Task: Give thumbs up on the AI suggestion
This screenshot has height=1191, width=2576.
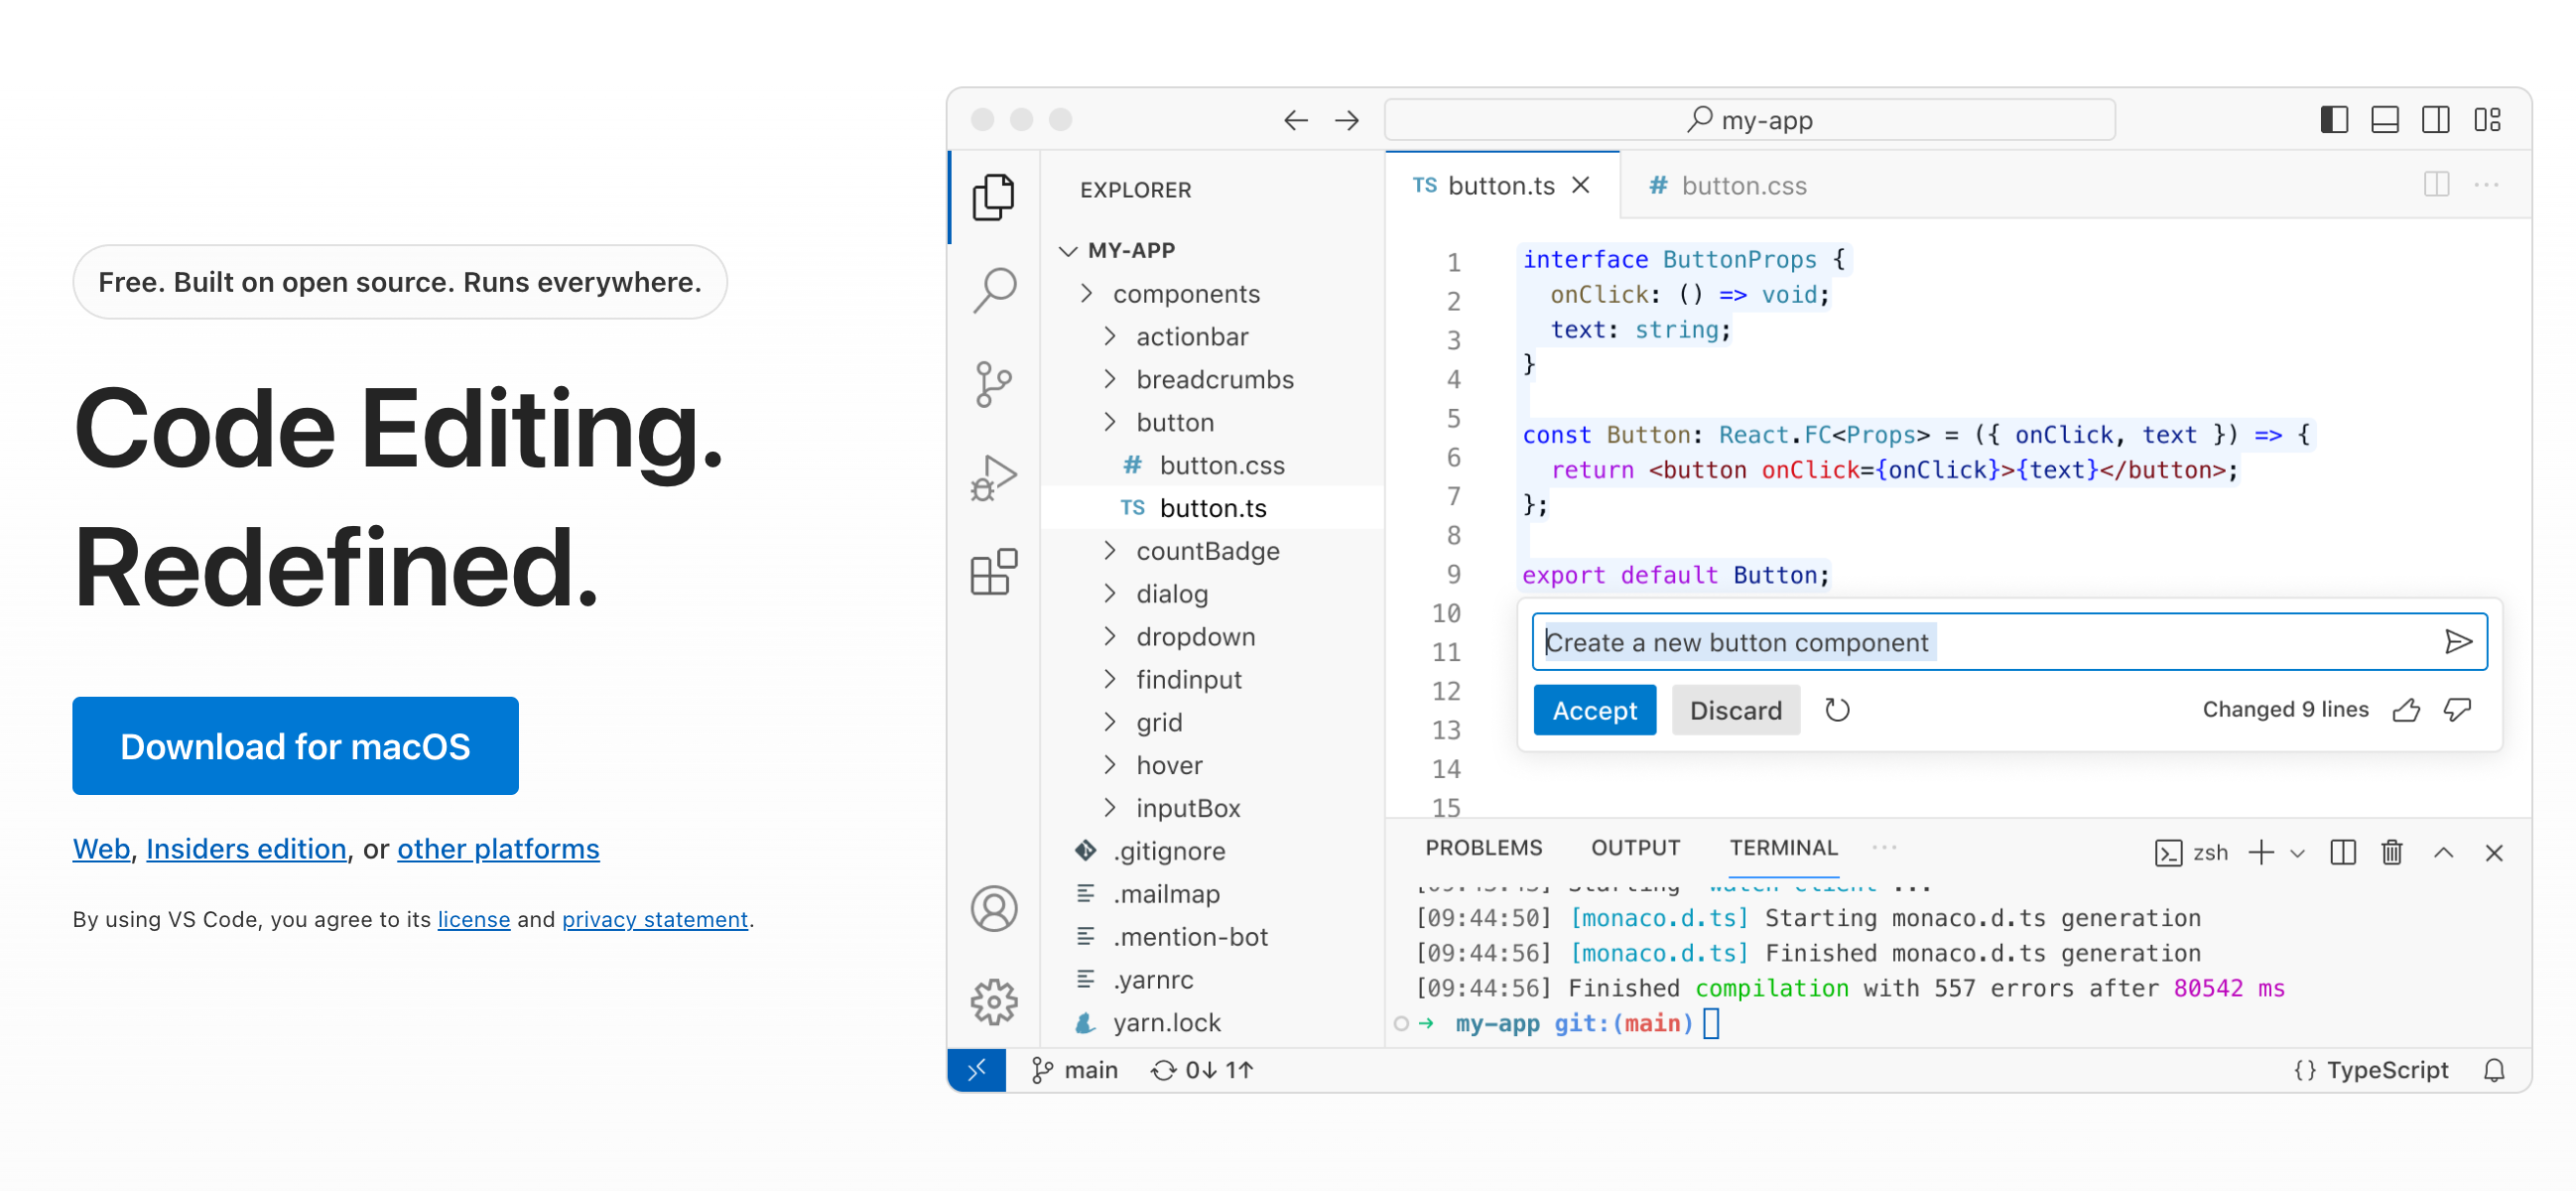Action: coord(2407,709)
